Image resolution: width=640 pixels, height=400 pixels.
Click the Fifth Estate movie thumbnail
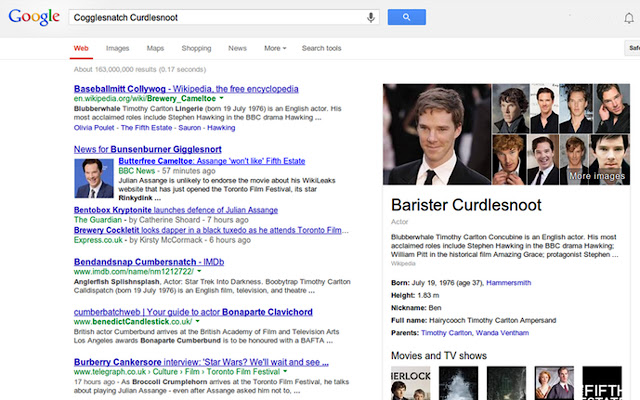(x=602, y=383)
